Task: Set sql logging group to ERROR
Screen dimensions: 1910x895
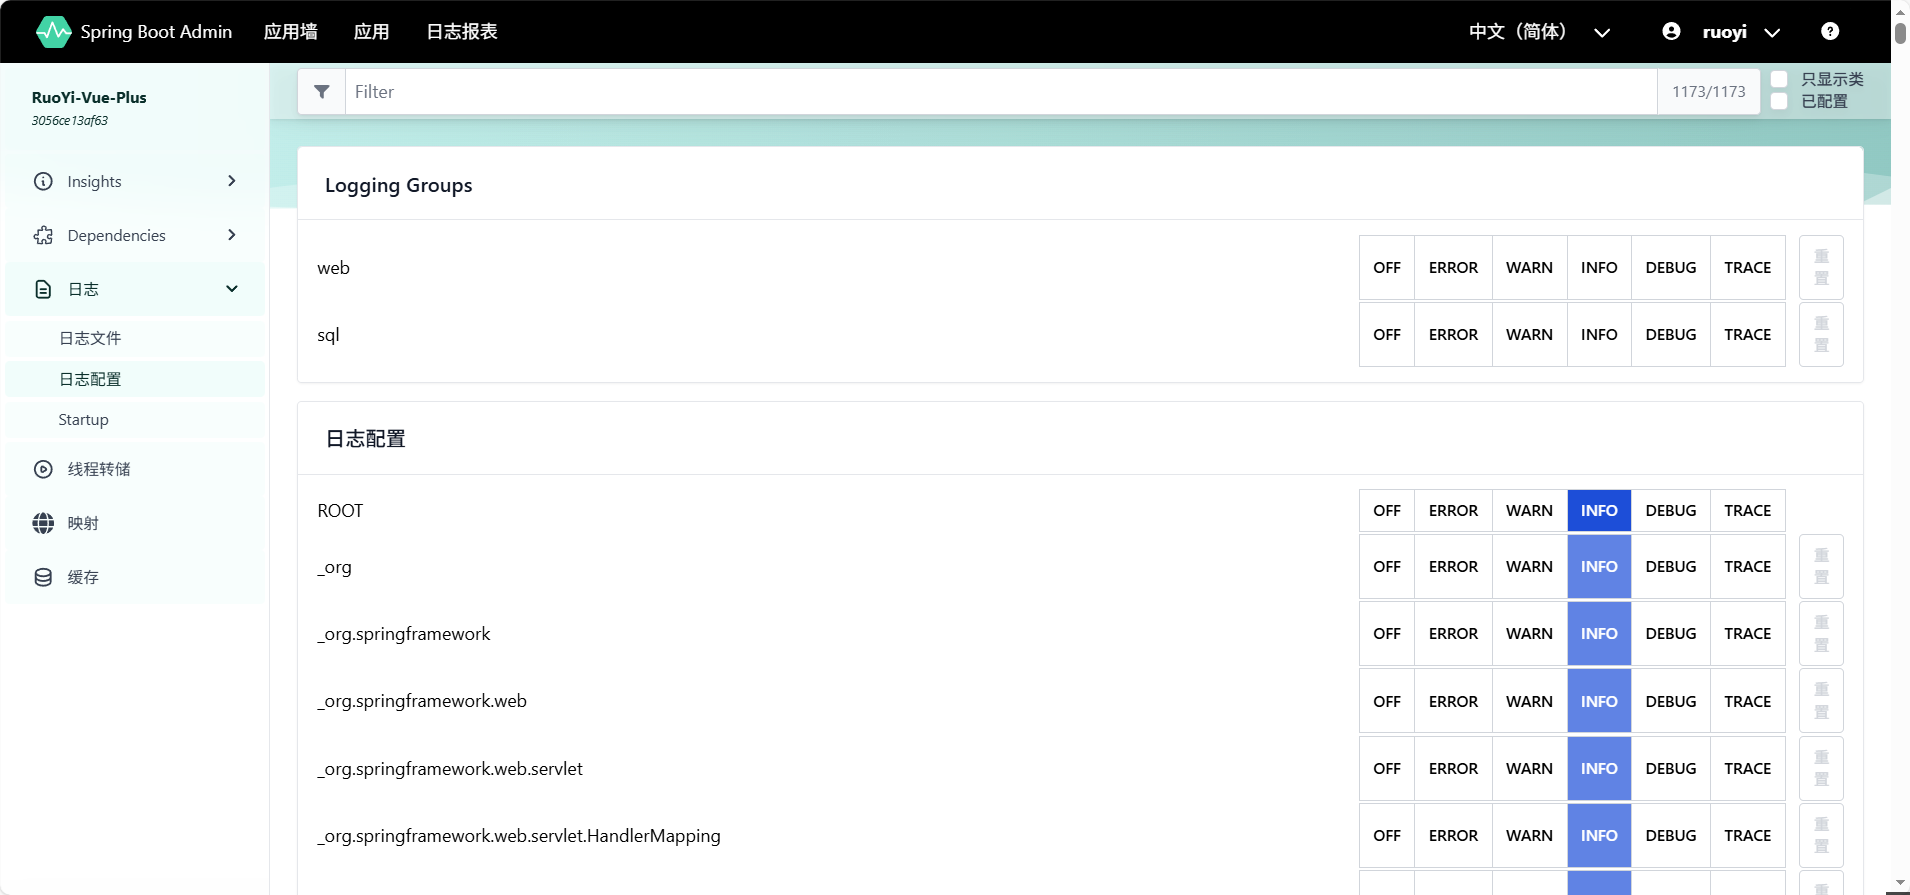Action: point(1452,335)
